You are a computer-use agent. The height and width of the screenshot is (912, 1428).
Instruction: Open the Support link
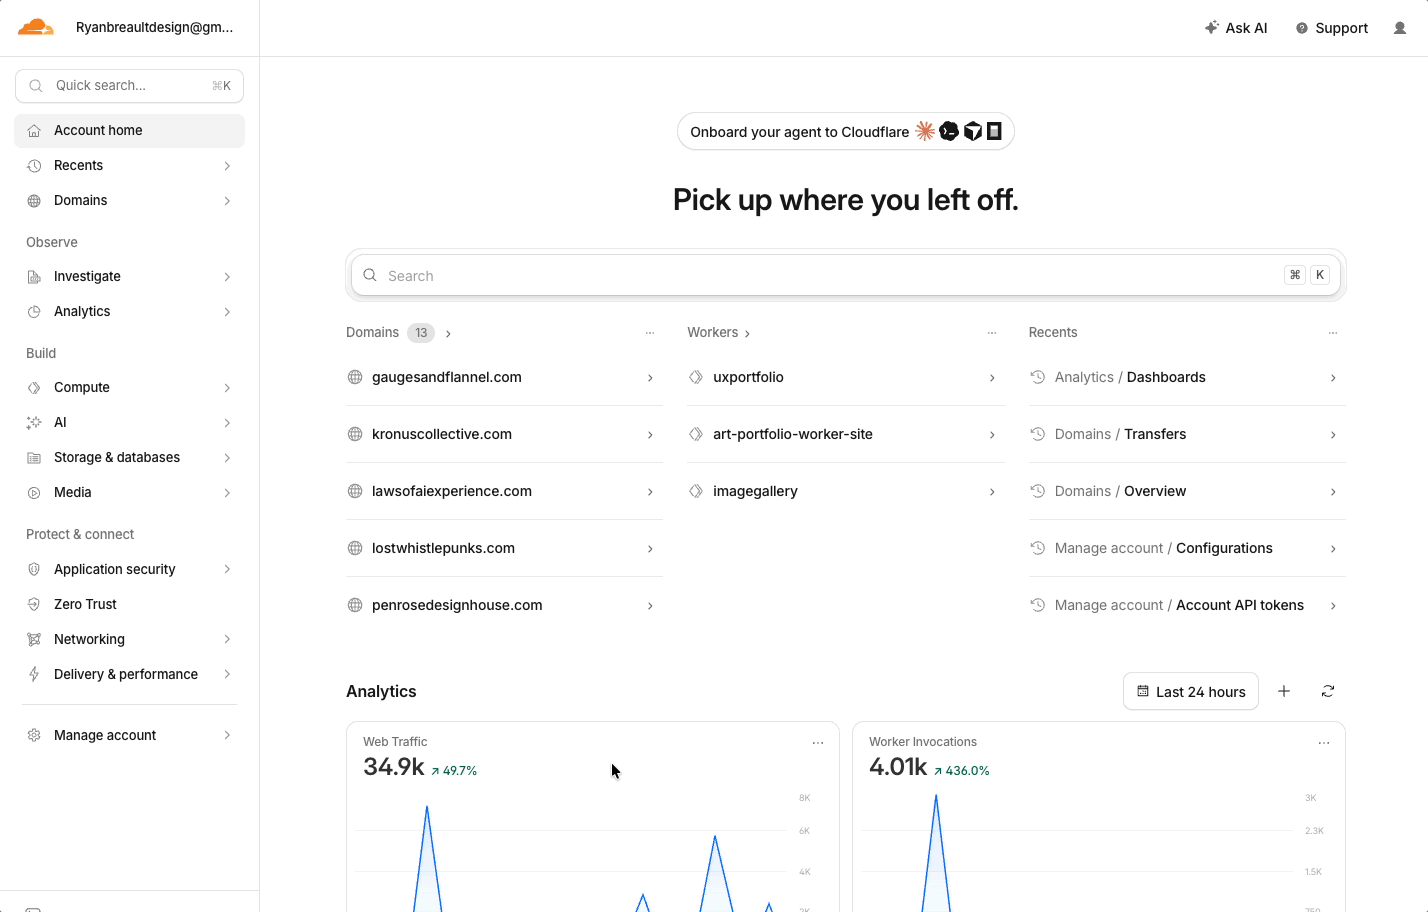(1332, 28)
